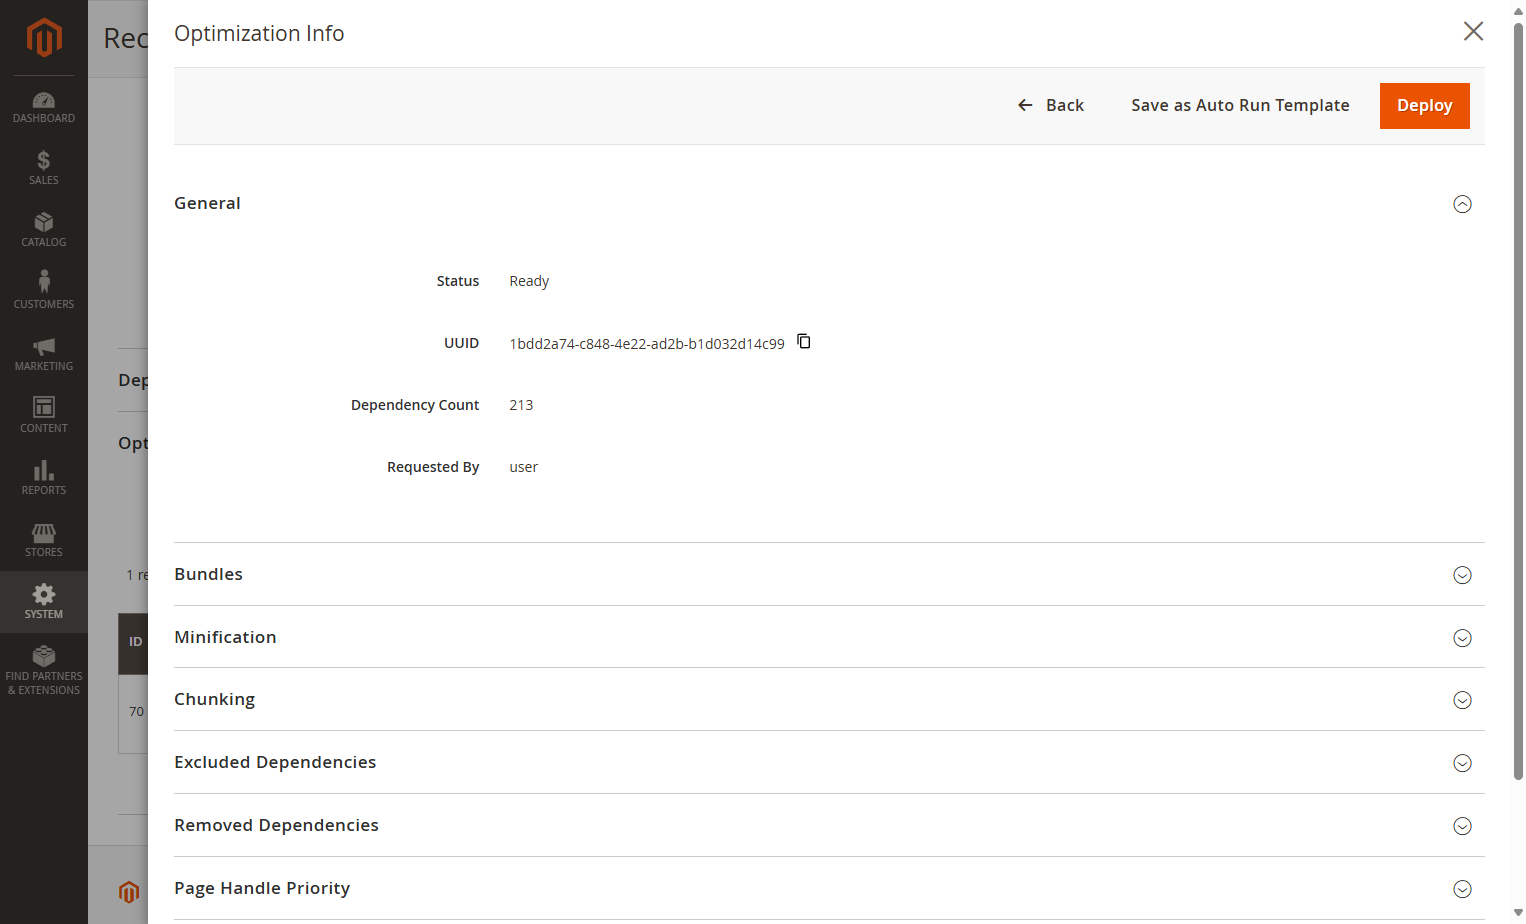Expand the Minification section

click(x=1462, y=638)
